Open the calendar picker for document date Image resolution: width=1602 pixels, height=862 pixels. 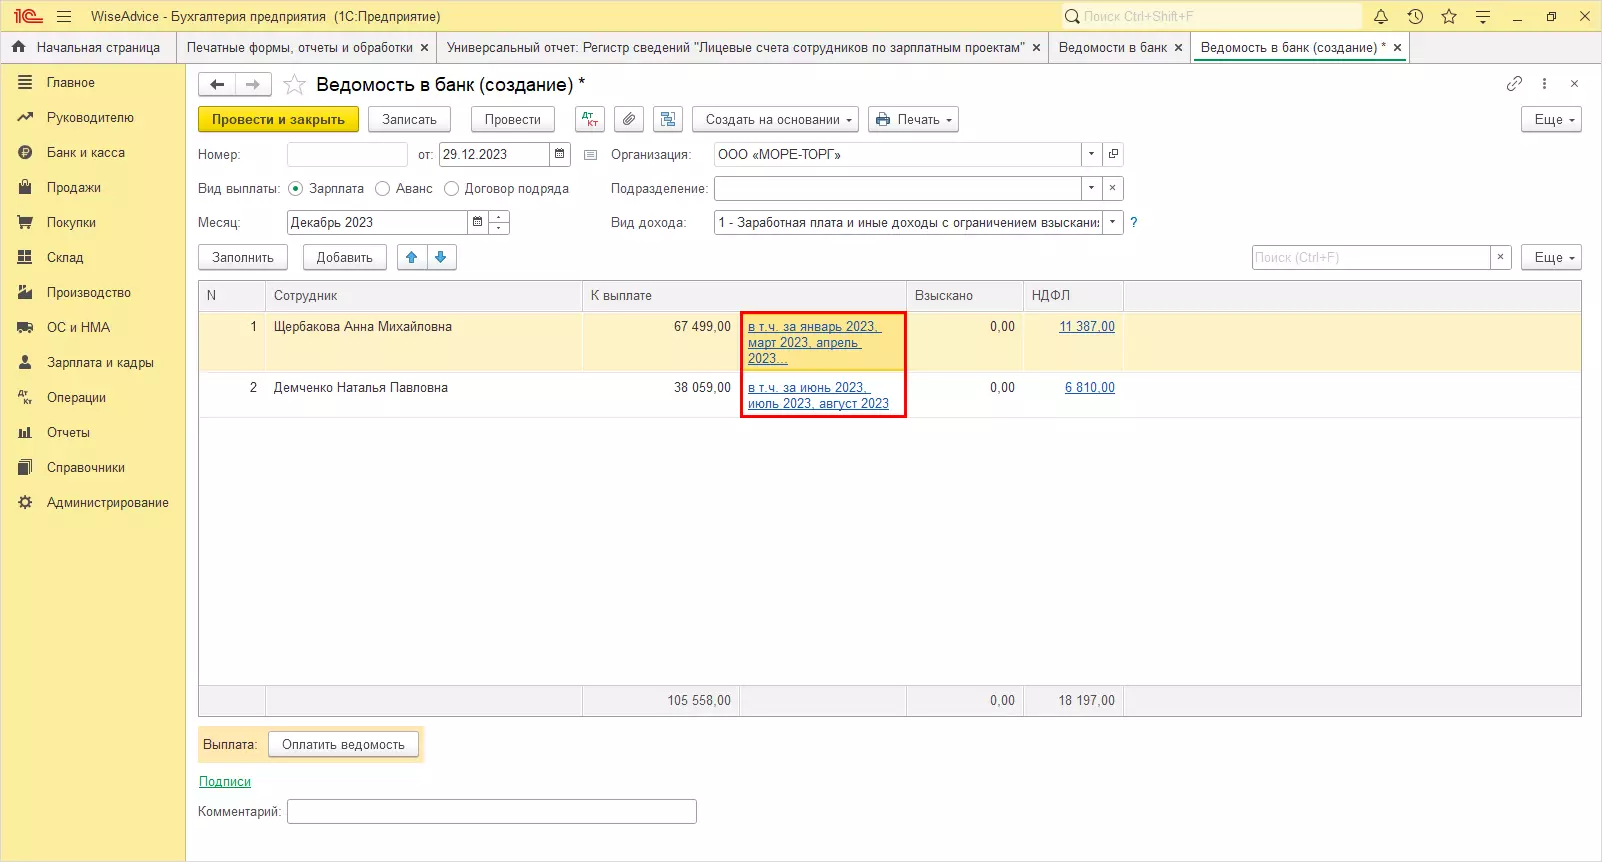click(x=560, y=155)
